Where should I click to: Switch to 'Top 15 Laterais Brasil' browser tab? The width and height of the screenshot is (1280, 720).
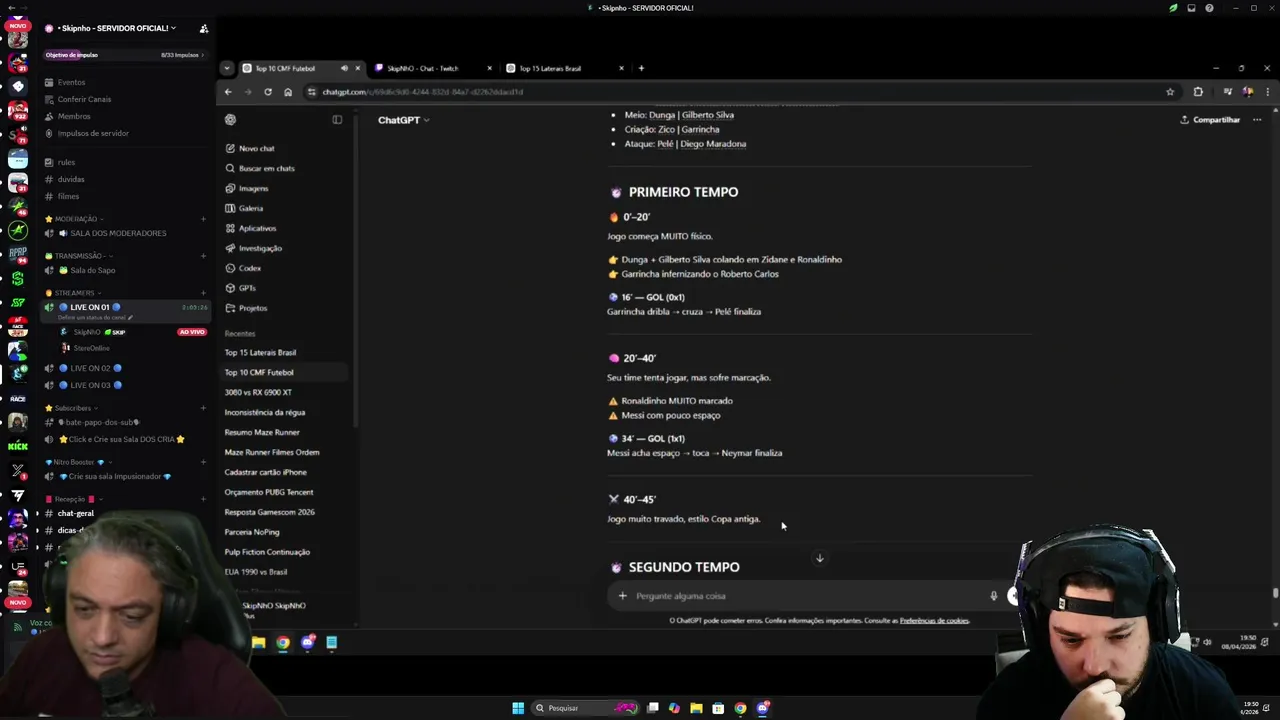point(564,68)
